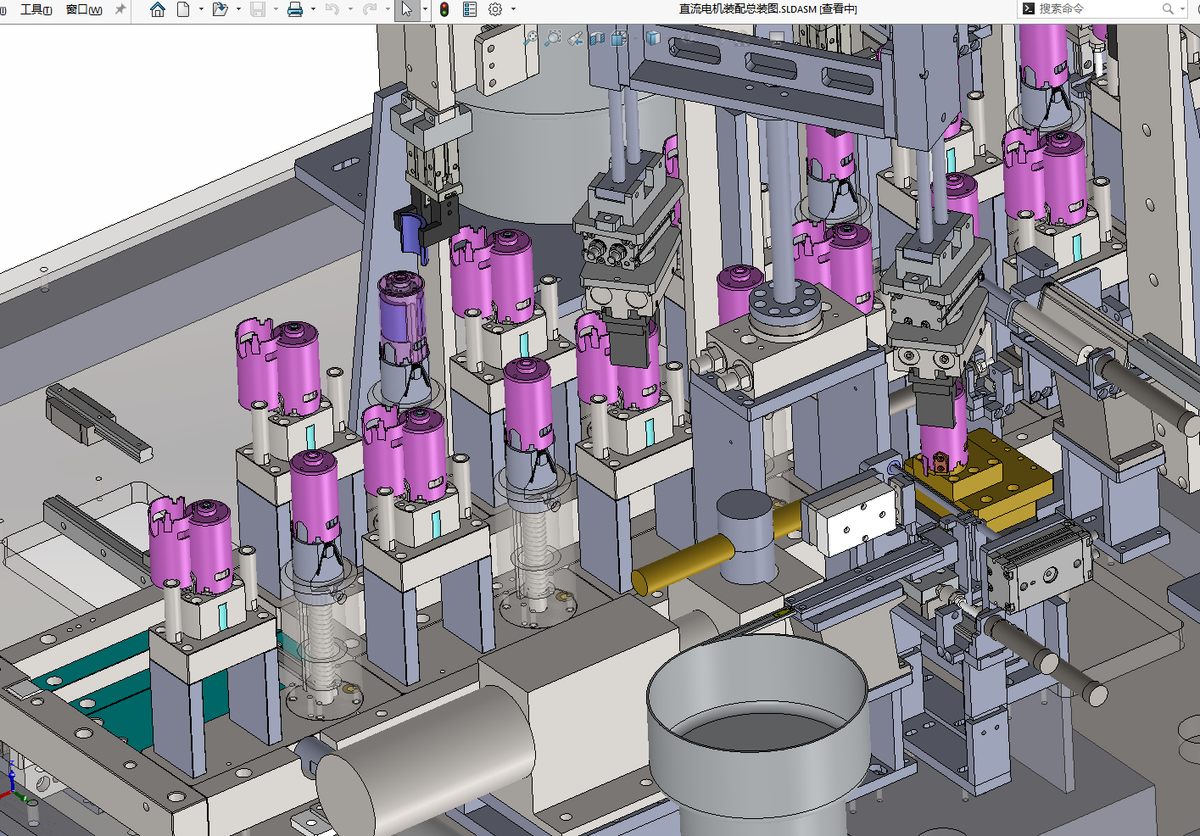Activate the Section View icon
The height and width of the screenshot is (836, 1200).
click(597, 38)
